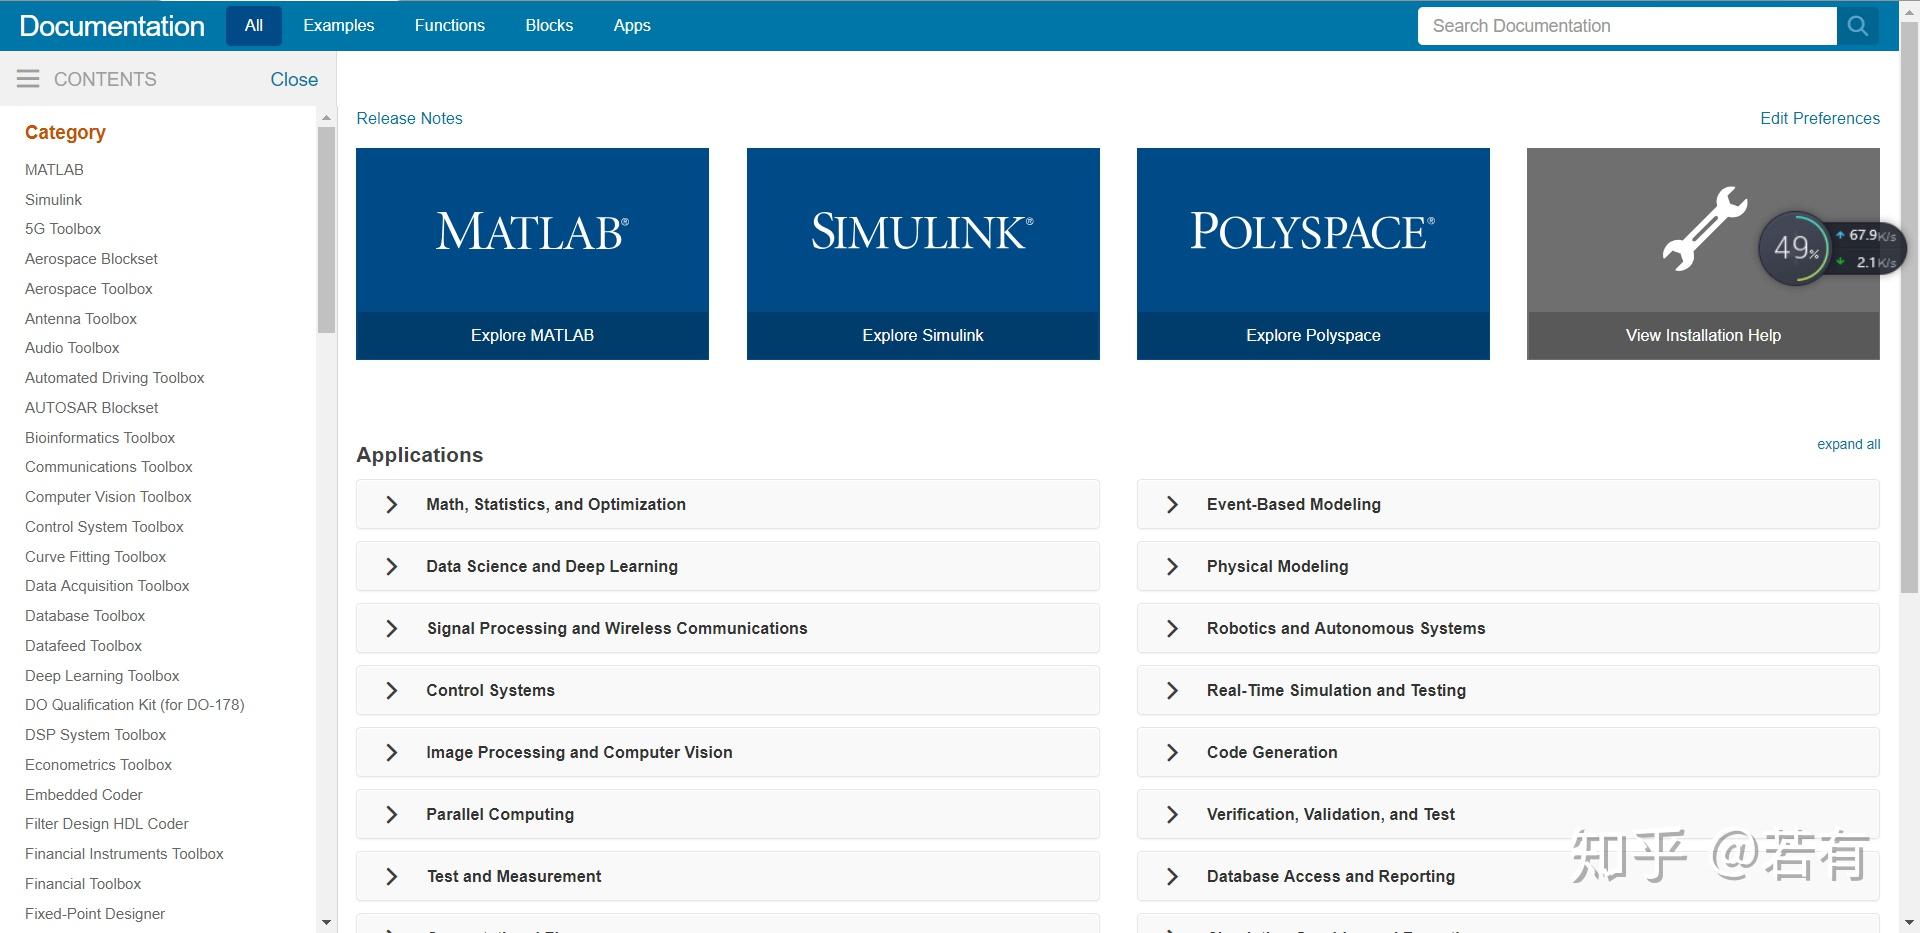Image resolution: width=1920 pixels, height=933 pixels.
Task: Open Datafeed Toolbox category
Action: (83, 646)
